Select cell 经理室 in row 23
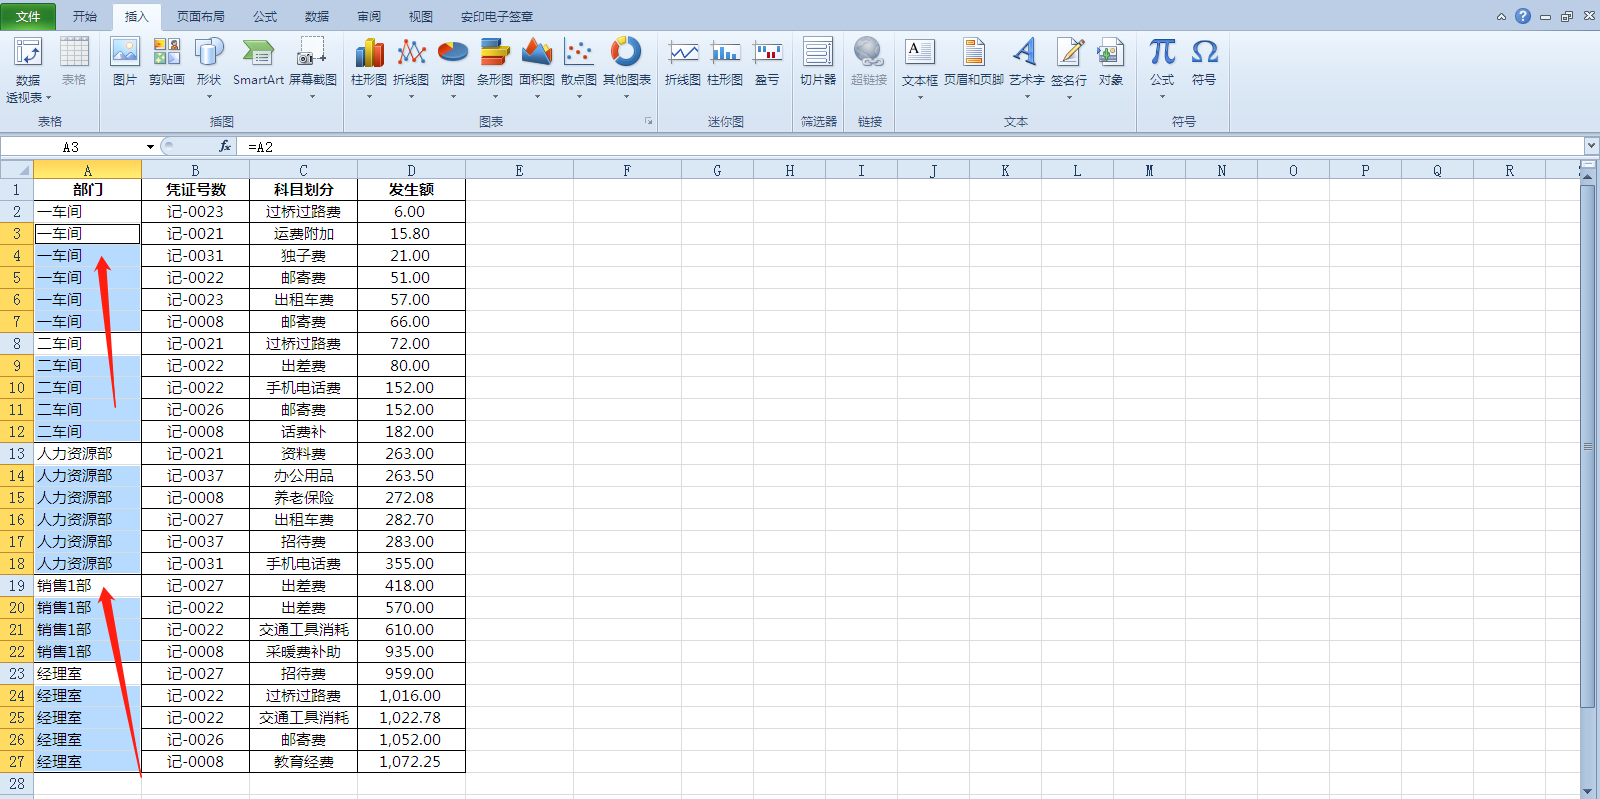Image resolution: width=1600 pixels, height=799 pixels. pyautogui.click(x=87, y=674)
